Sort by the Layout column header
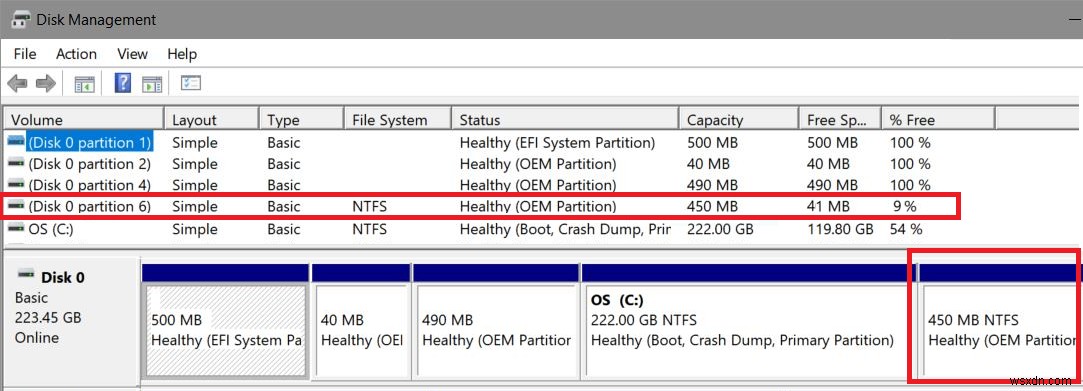This screenshot has height=391, width=1083. [x=211, y=120]
